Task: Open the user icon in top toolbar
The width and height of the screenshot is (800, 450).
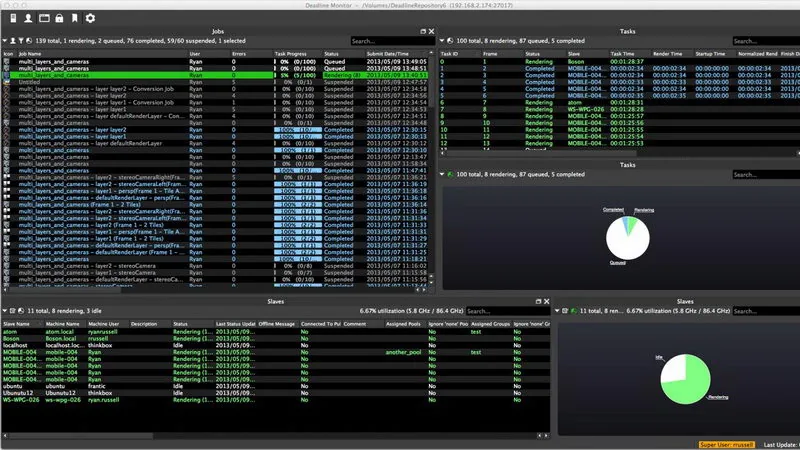Action: click(x=28, y=18)
